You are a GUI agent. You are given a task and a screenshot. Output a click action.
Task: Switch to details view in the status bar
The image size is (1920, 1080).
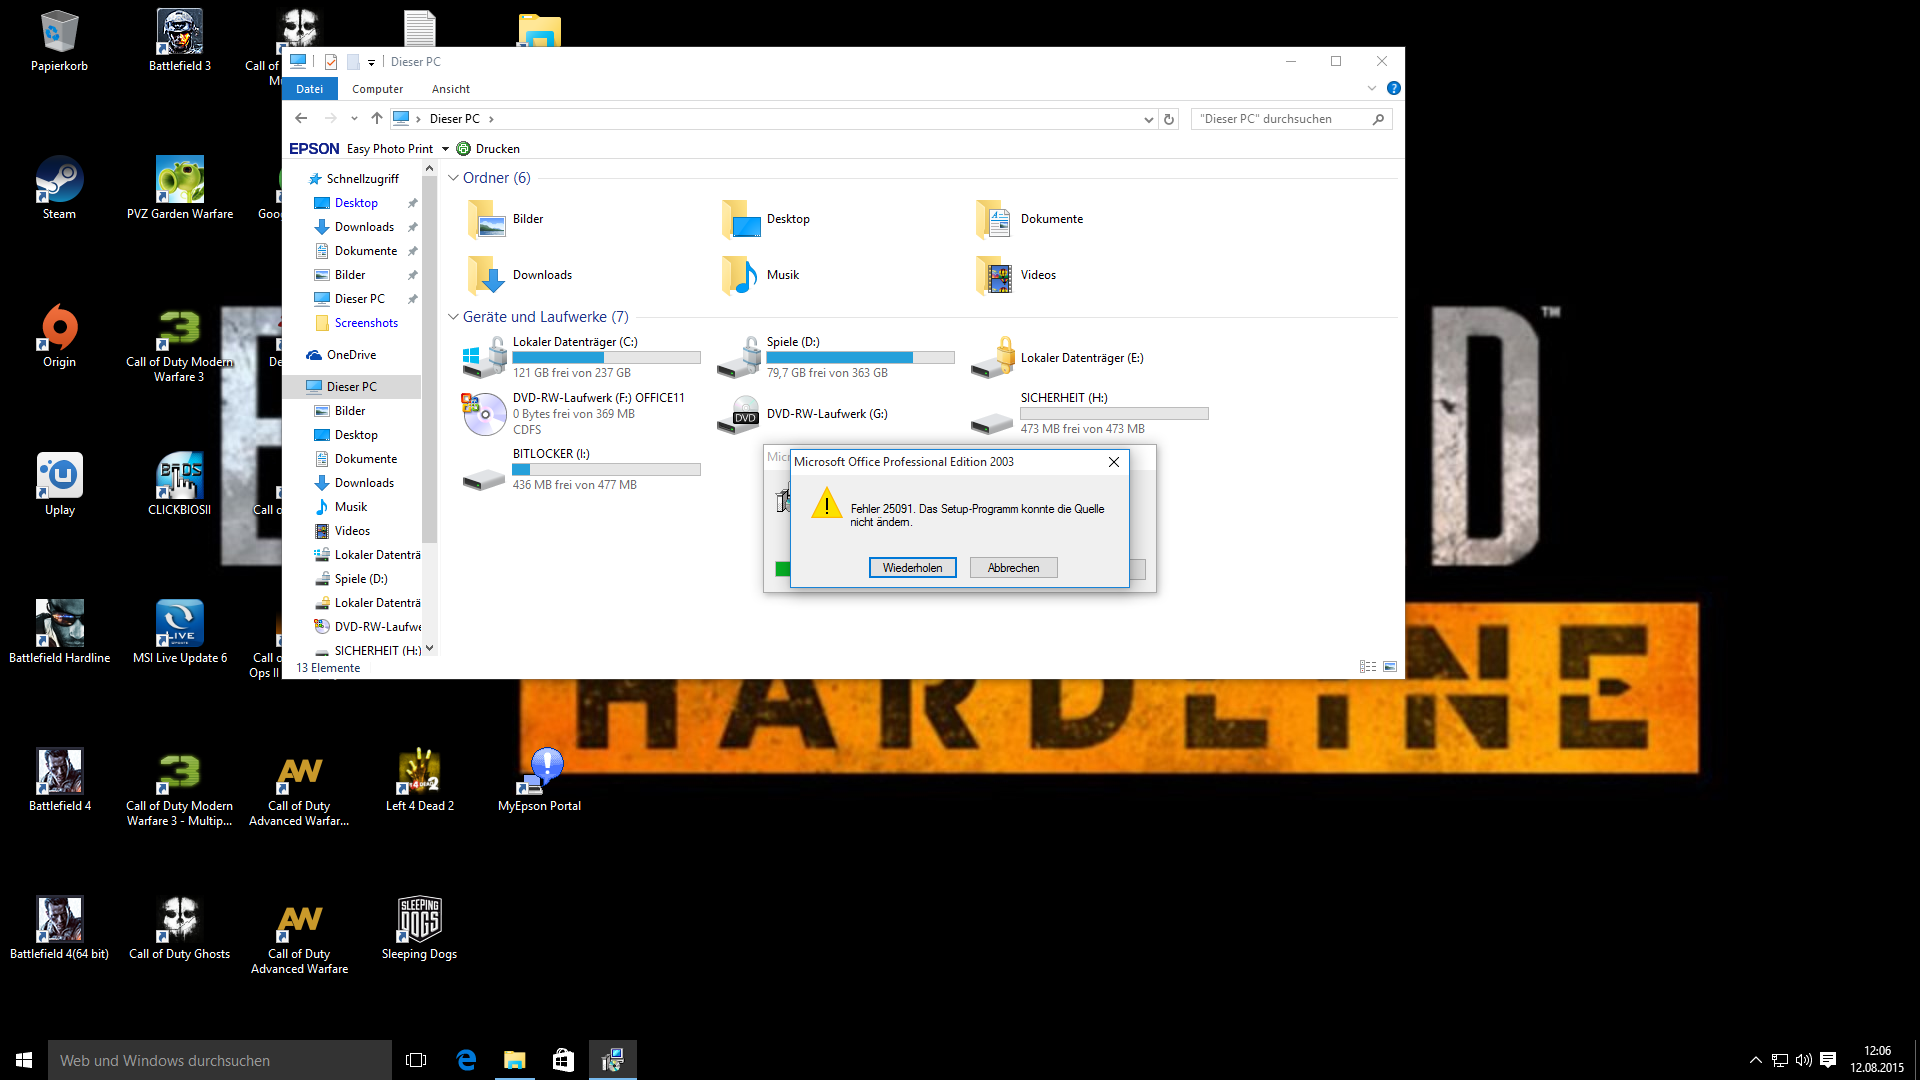1368,667
